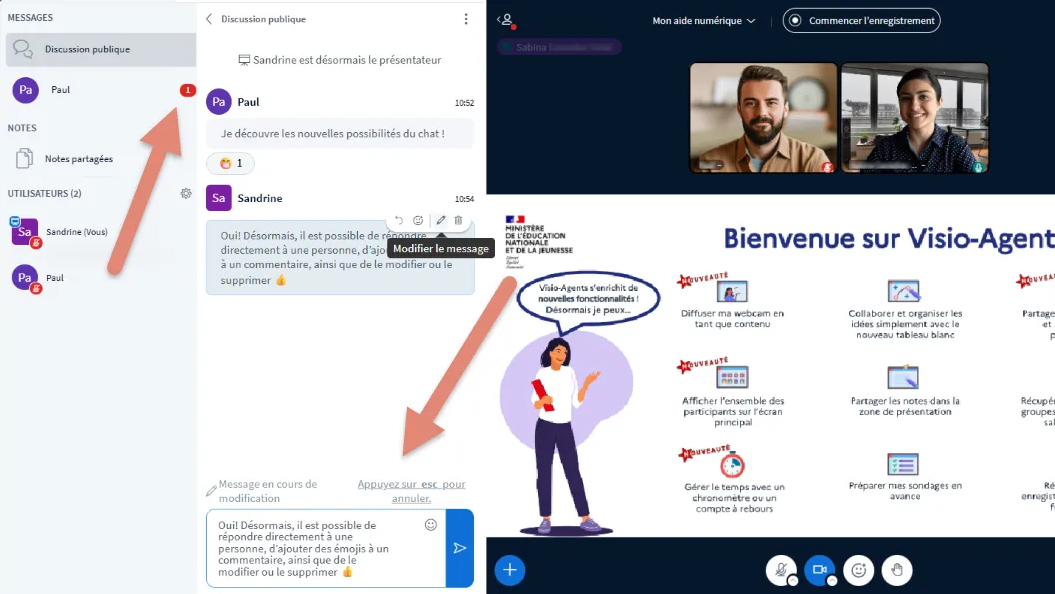Open the reactions smiley in bottom bar
This screenshot has width=1055, height=594.
pos(857,570)
